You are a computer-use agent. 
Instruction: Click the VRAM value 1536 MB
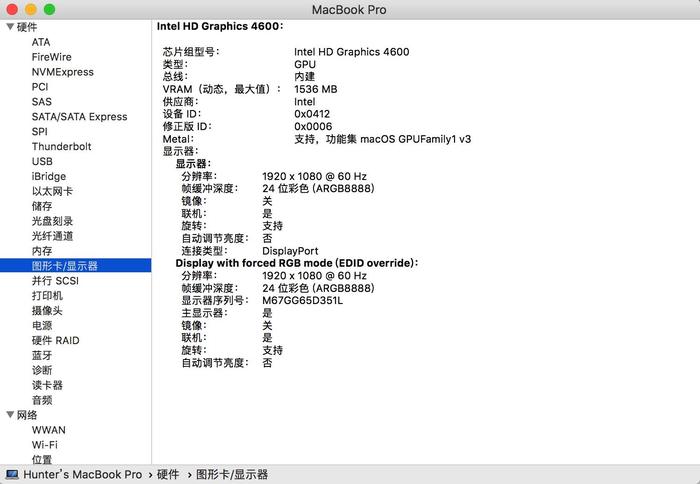coord(316,89)
